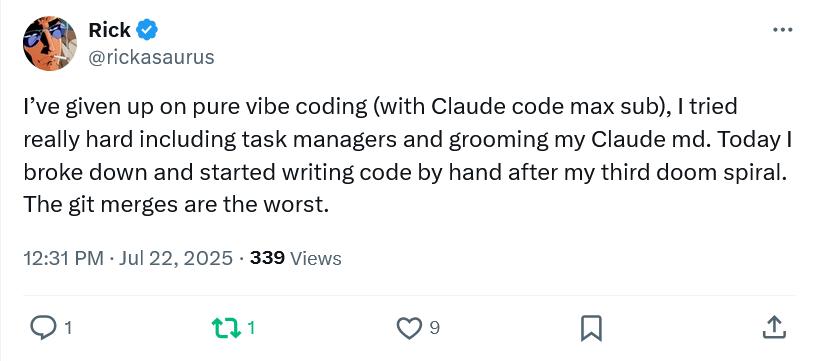Toggle the green repost arrows icon

click(x=226, y=328)
